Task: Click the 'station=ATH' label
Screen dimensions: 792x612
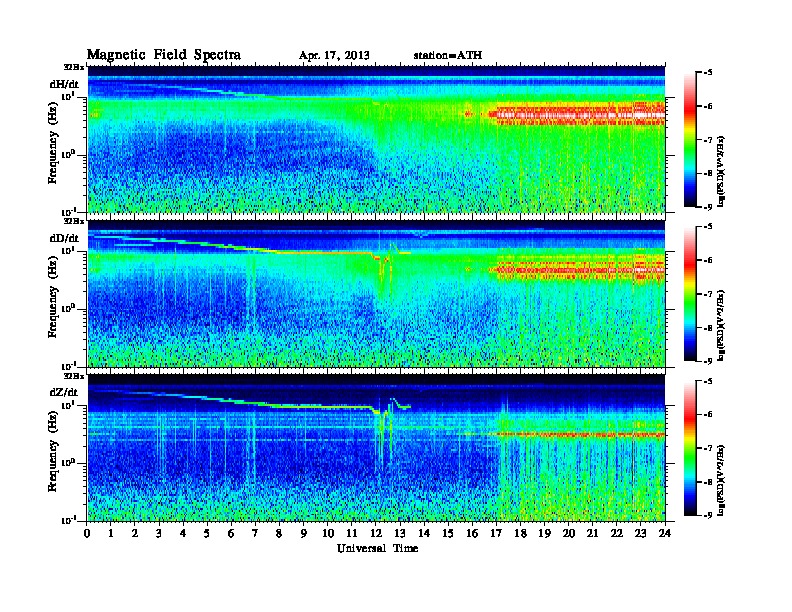Action: pos(448,55)
